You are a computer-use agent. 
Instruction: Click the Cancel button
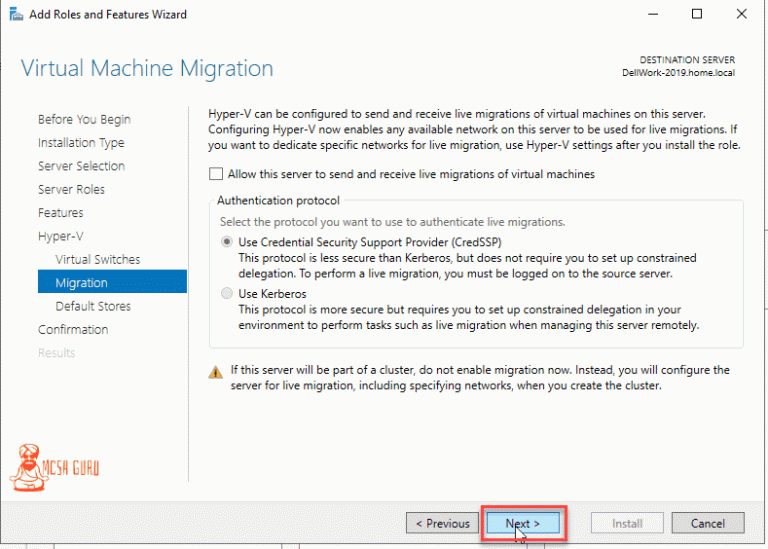pyautogui.click(x=708, y=524)
